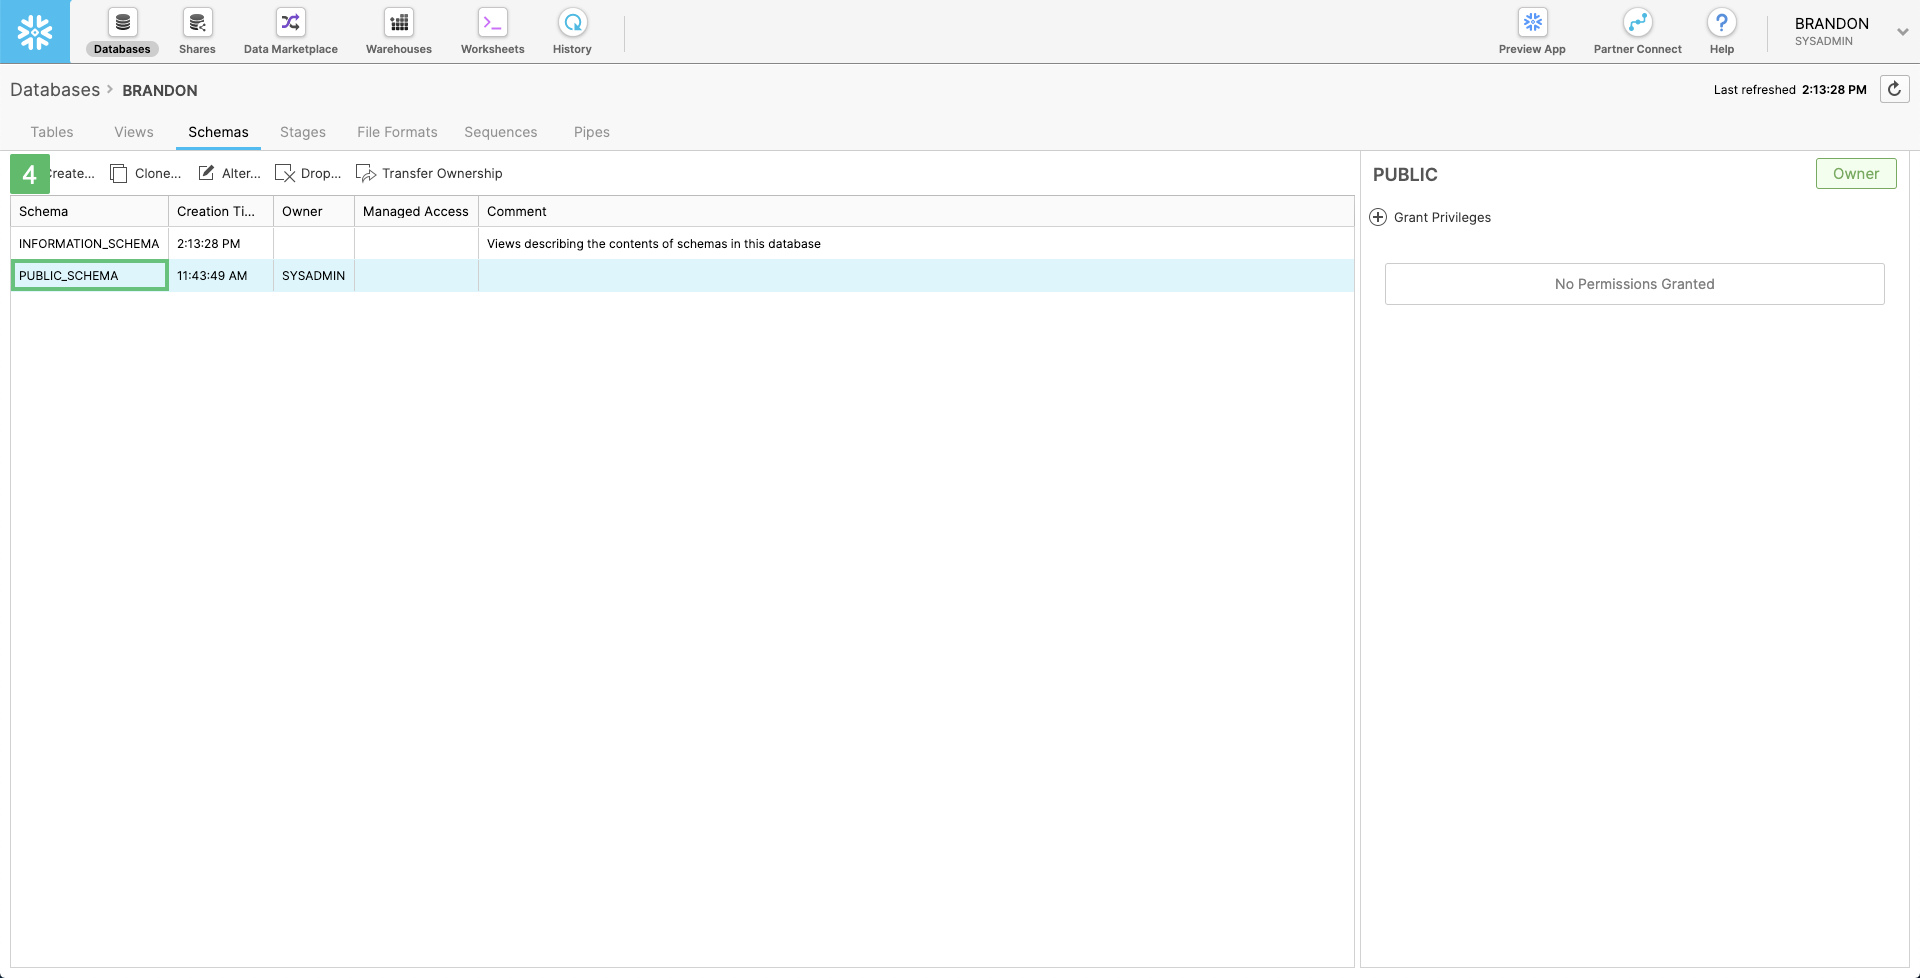
Task: Expand the BRANDON user menu arrow
Action: click(1903, 32)
